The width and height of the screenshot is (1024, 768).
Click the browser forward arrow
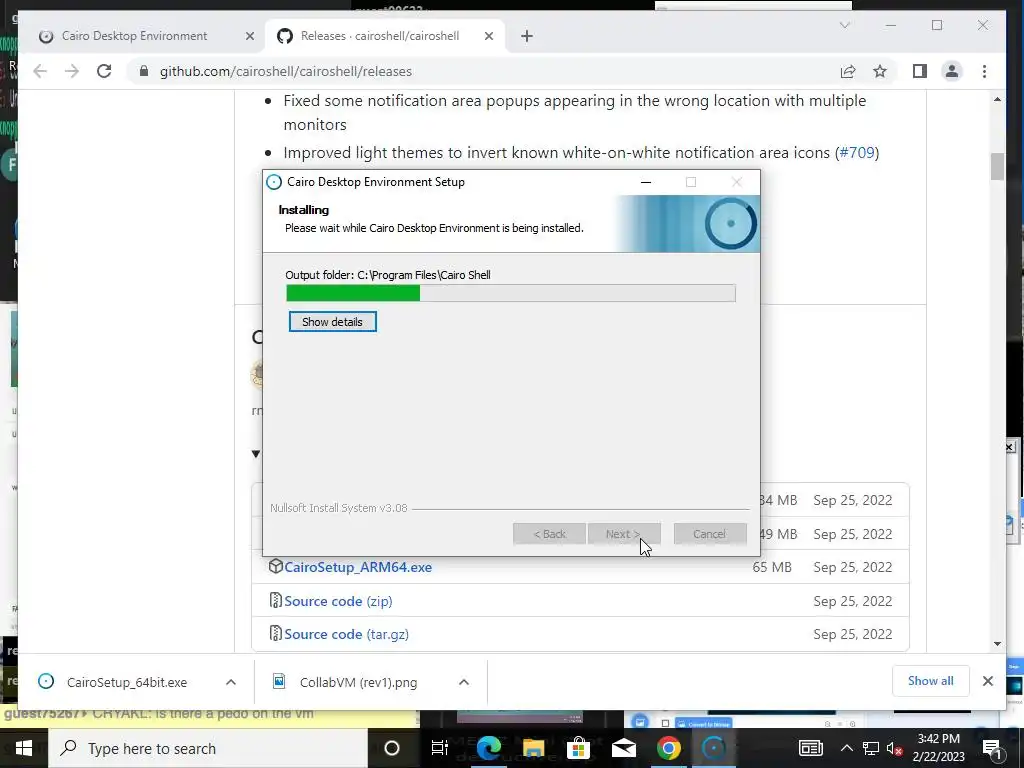[x=72, y=71]
